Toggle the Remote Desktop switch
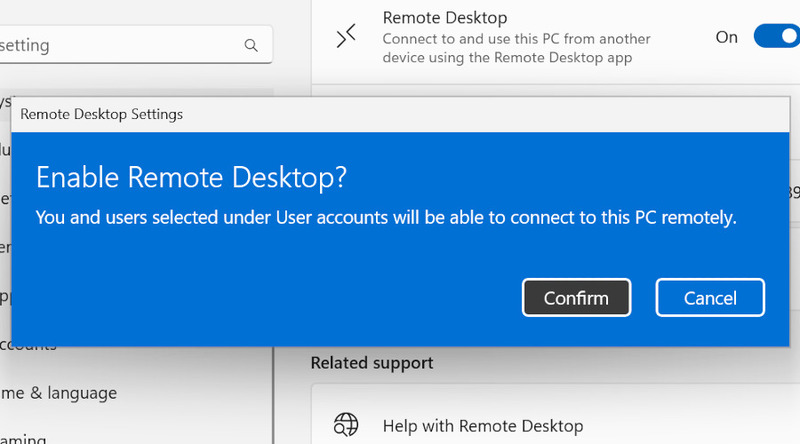800x444 pixels. pos(778,37)
